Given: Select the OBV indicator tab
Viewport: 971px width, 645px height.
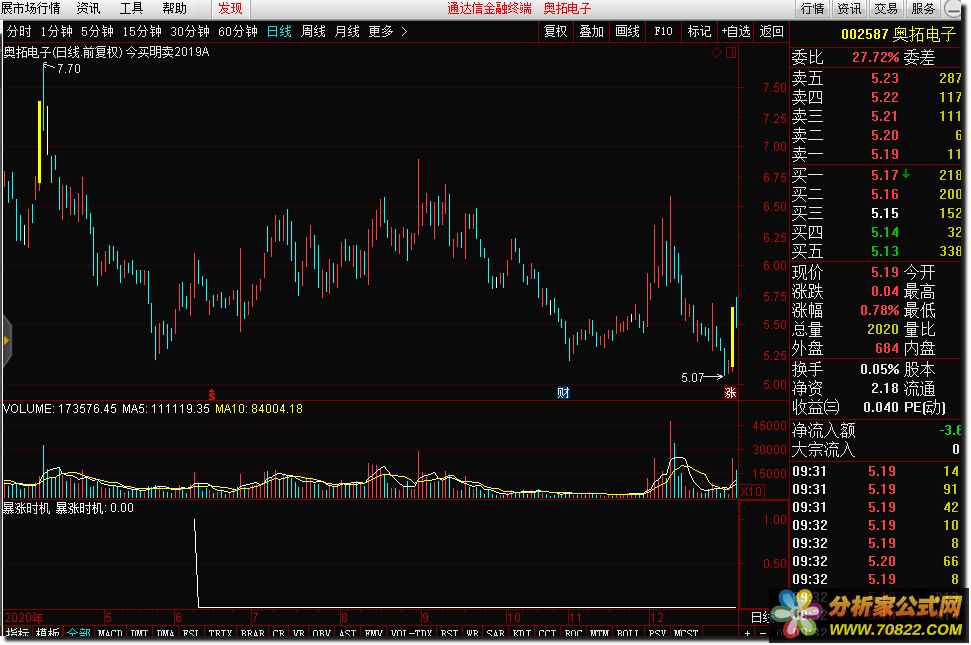Looking at the screenshot, I should 321,634.
